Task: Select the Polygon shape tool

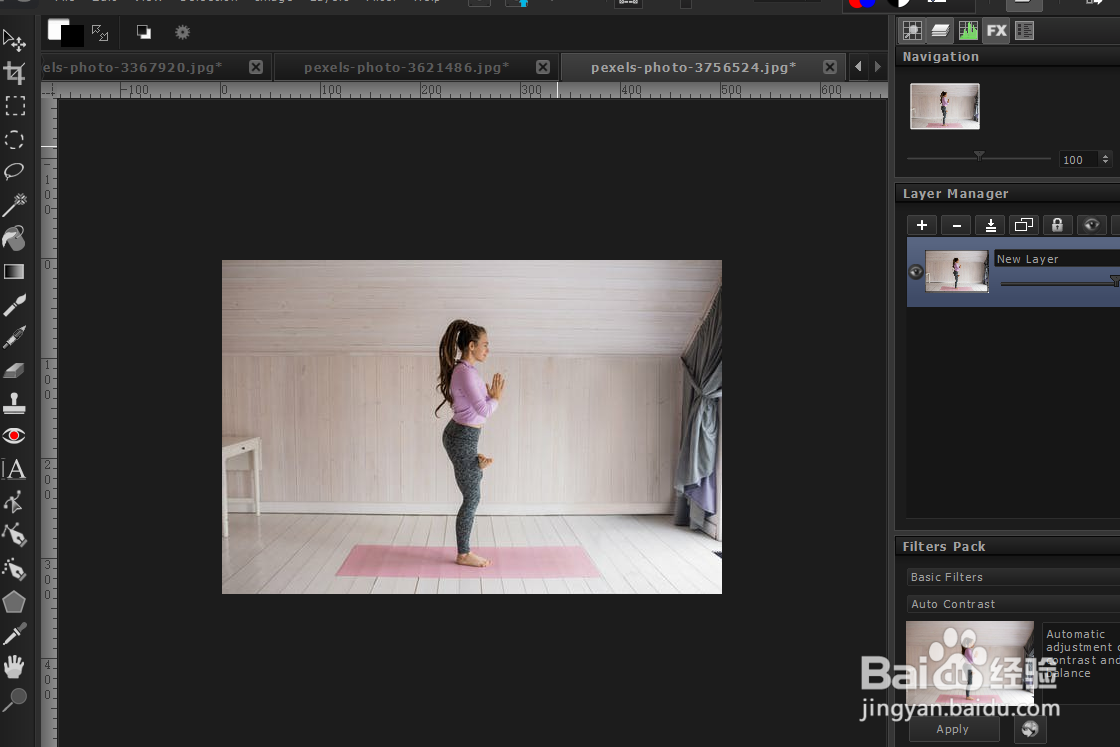Action: tap(14, 601)
